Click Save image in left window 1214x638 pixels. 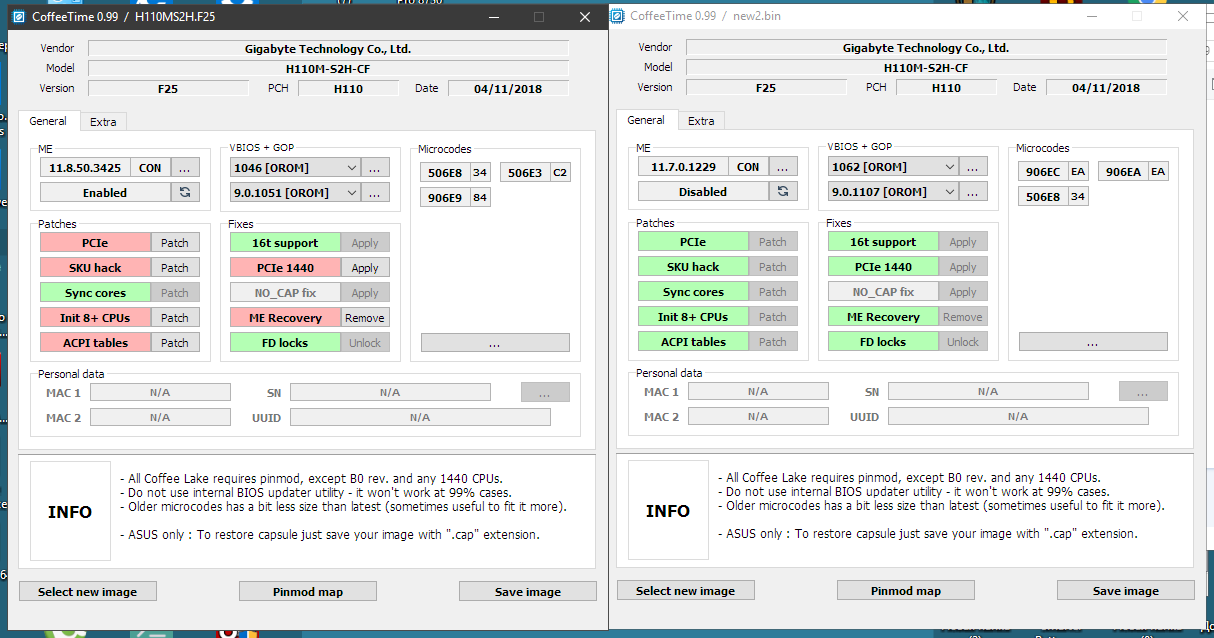[527, 592]
